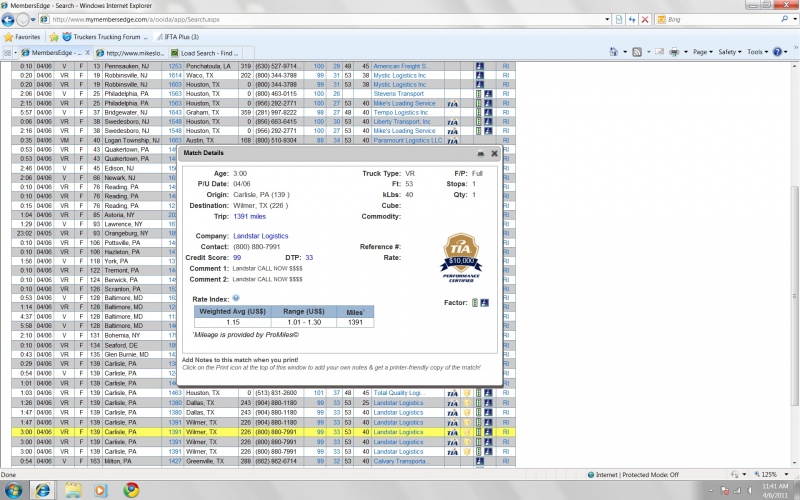Click the browser Forward arrow

click(x=23, y=19)
